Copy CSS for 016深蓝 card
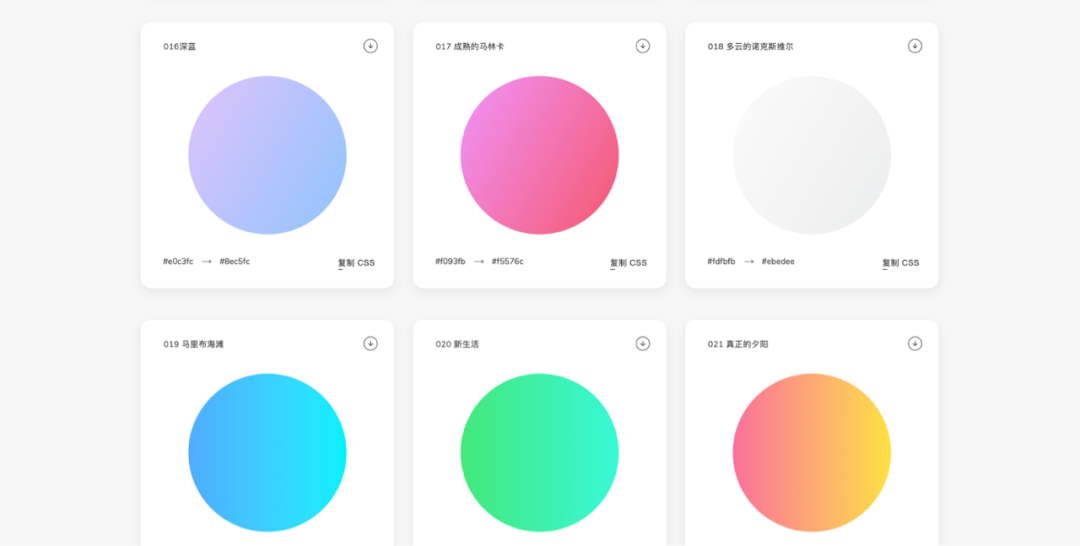The width and height of the screenshot is (1080, 546). (x=356, y=263)
